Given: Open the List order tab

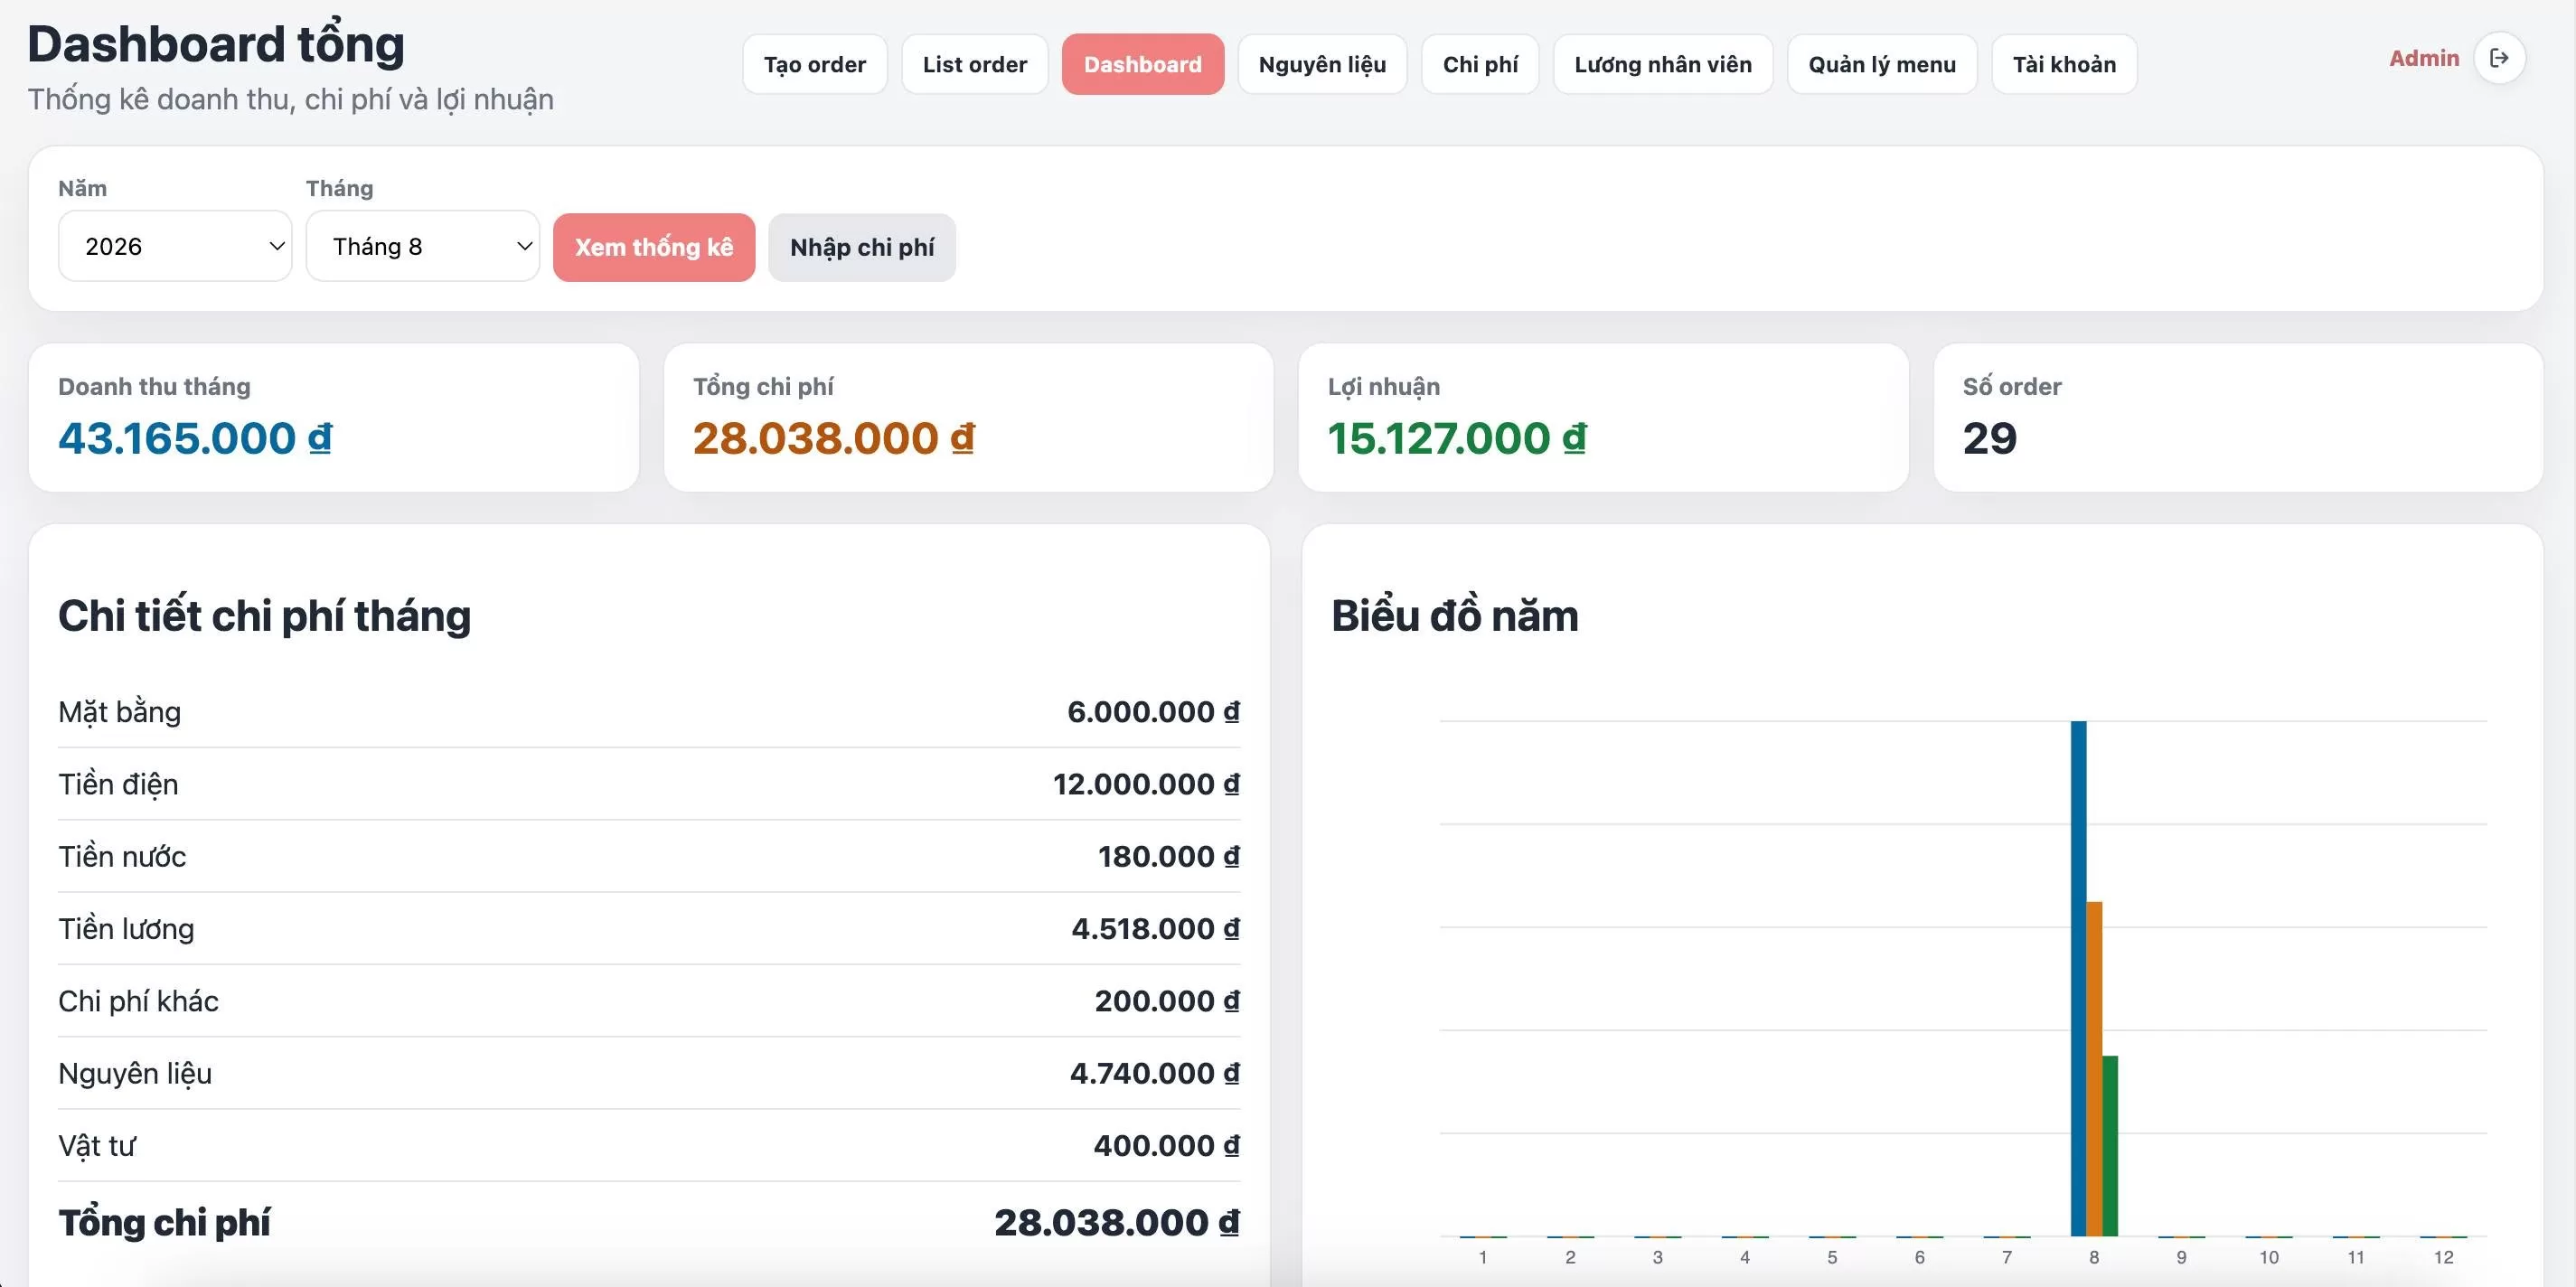Looking at the screenshot, I should click(x=975, y=64).
